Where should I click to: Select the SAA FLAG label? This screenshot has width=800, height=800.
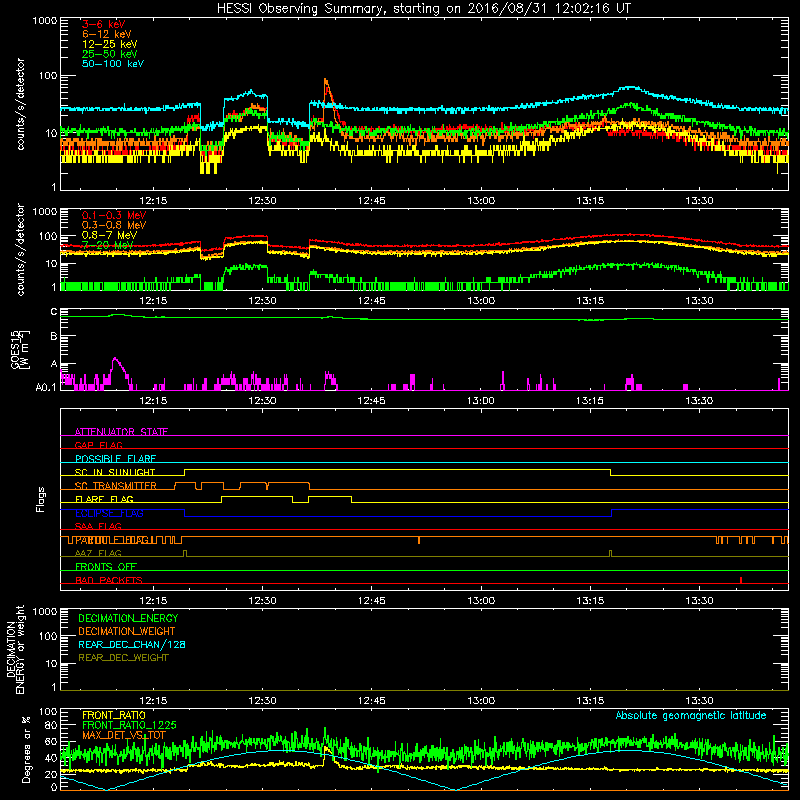click(x=98, y=527)
